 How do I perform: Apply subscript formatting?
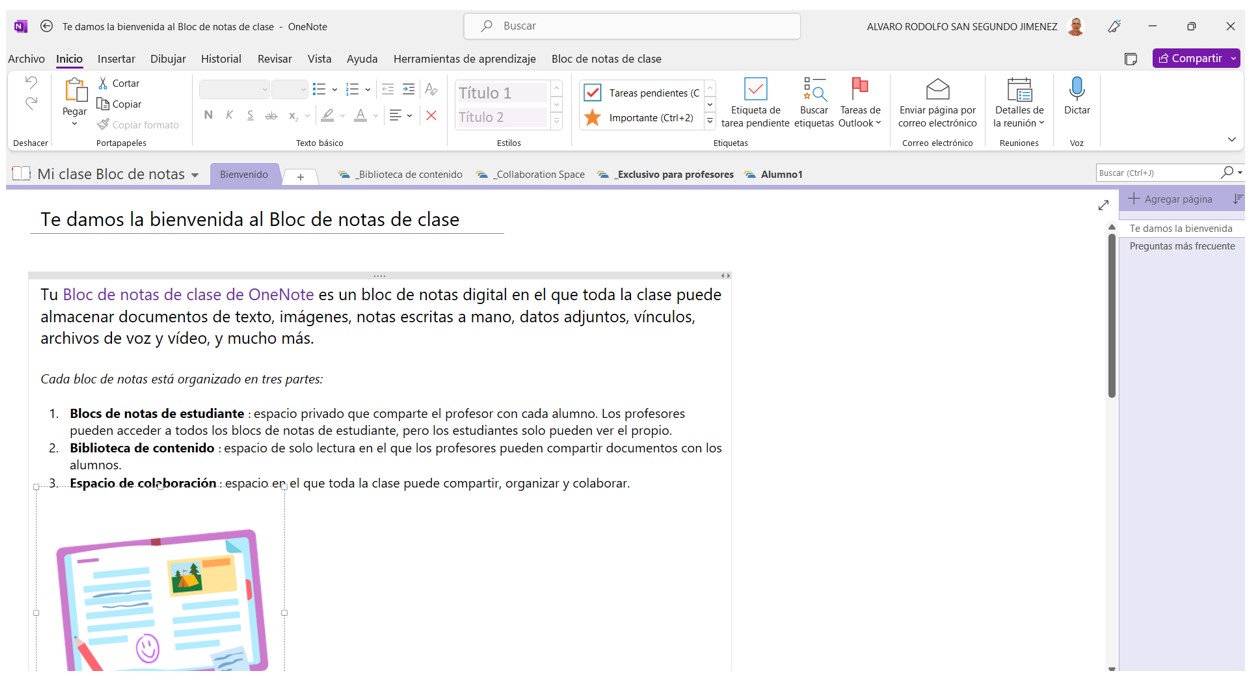[293, 116]
